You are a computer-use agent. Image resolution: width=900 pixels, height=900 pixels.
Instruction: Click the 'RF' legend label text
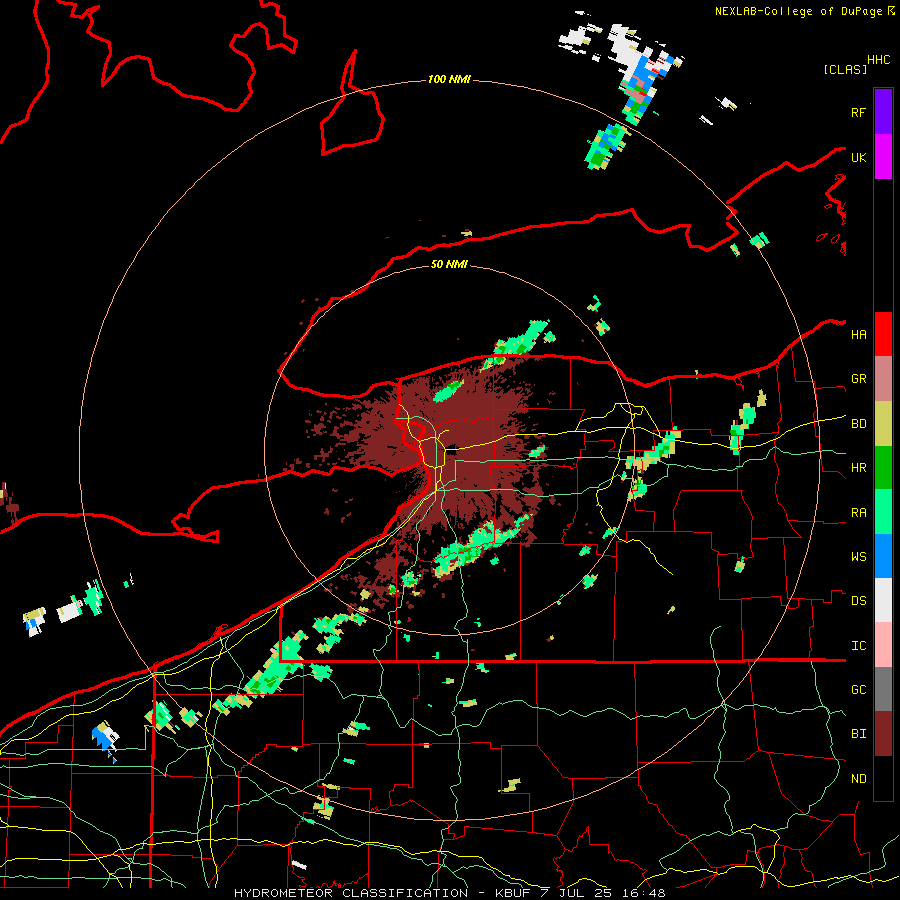point(858,112)
